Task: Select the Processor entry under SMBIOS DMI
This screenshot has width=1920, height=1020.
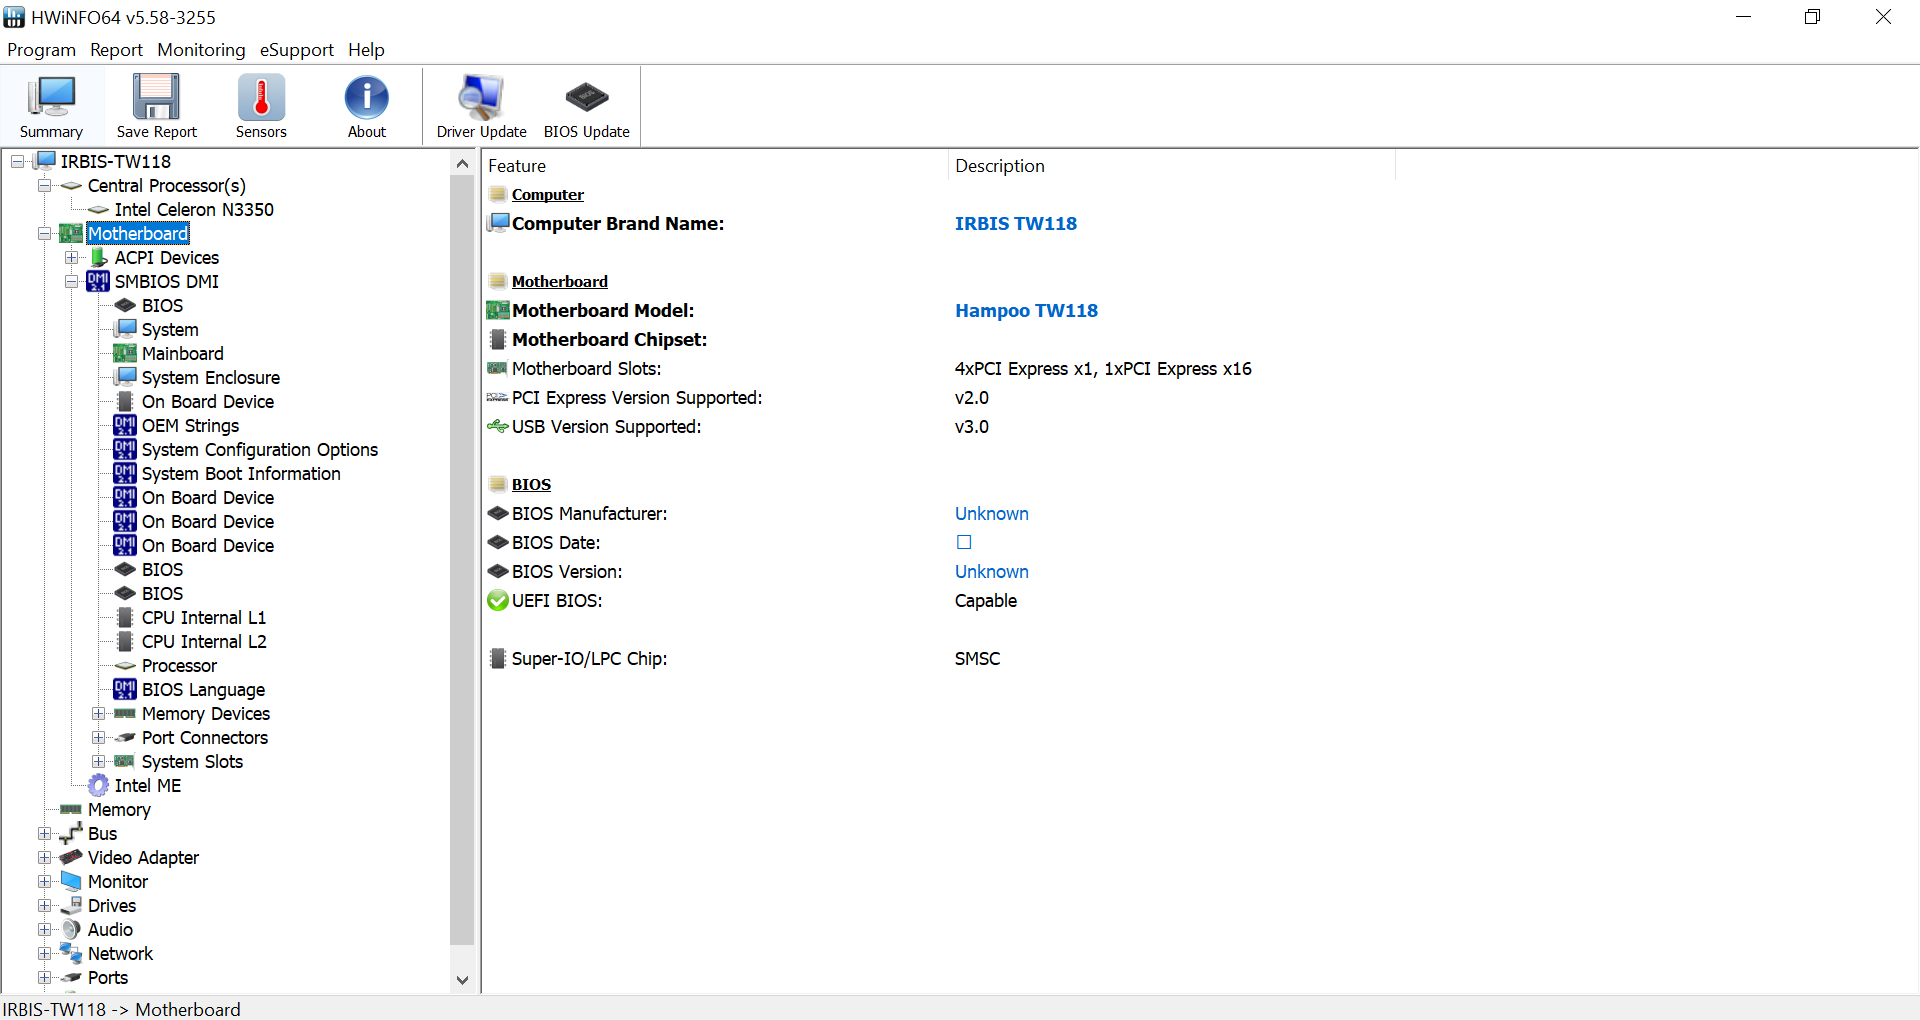Action: coord(179,666)
